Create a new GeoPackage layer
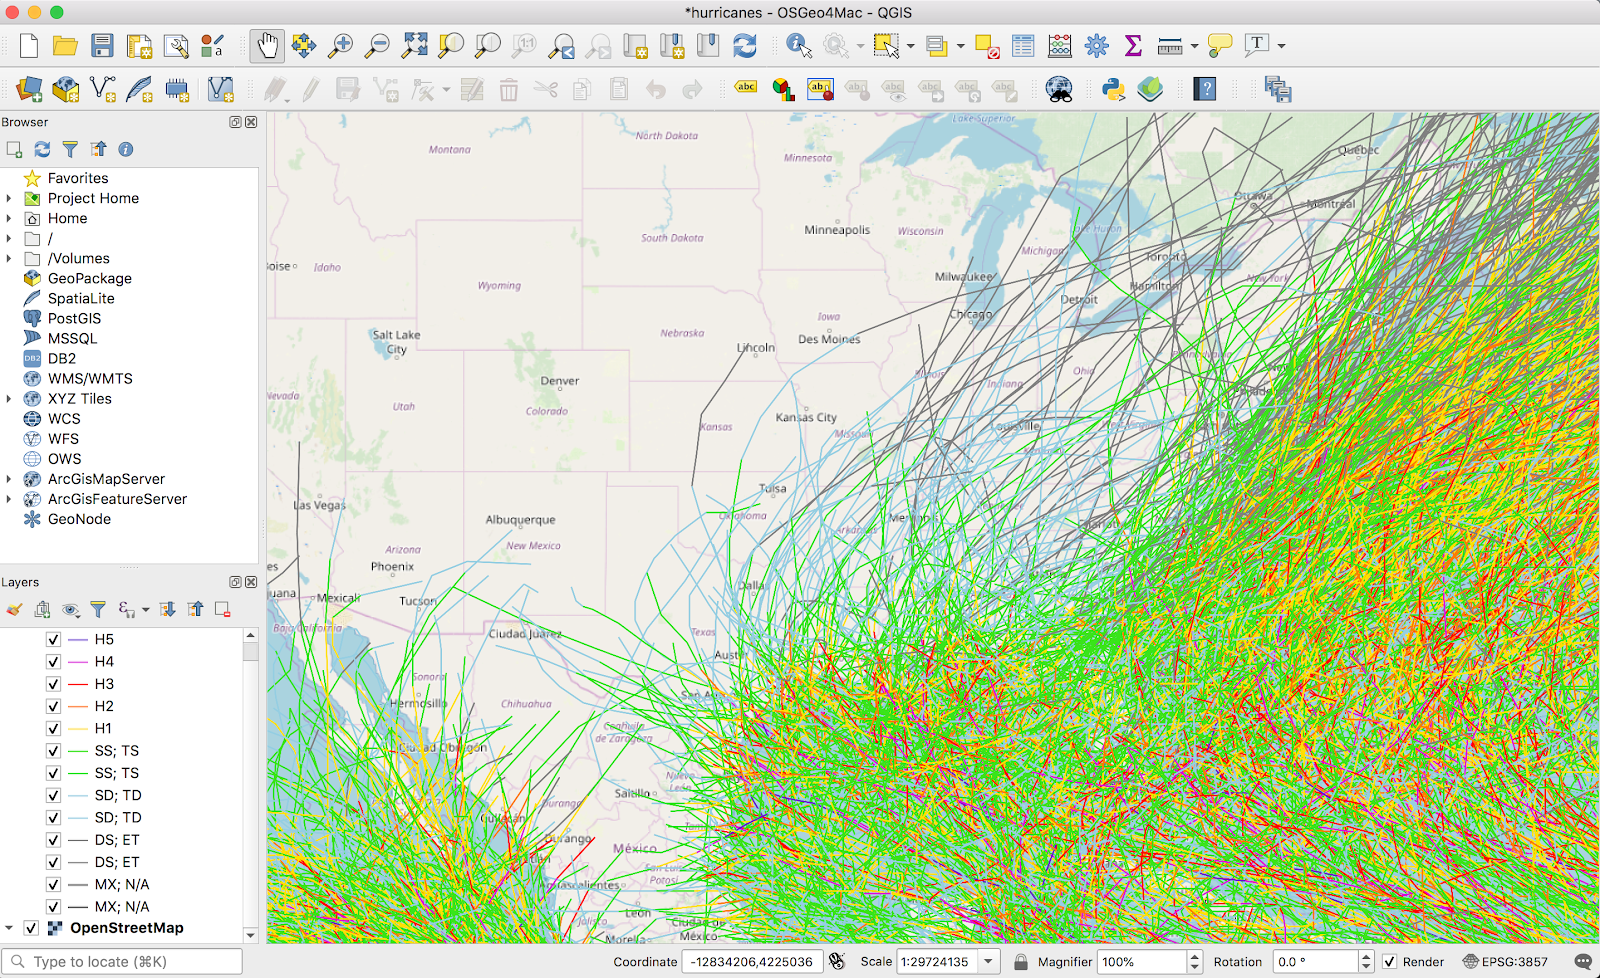Screen dimensions: 1600x978 [66, 90]
